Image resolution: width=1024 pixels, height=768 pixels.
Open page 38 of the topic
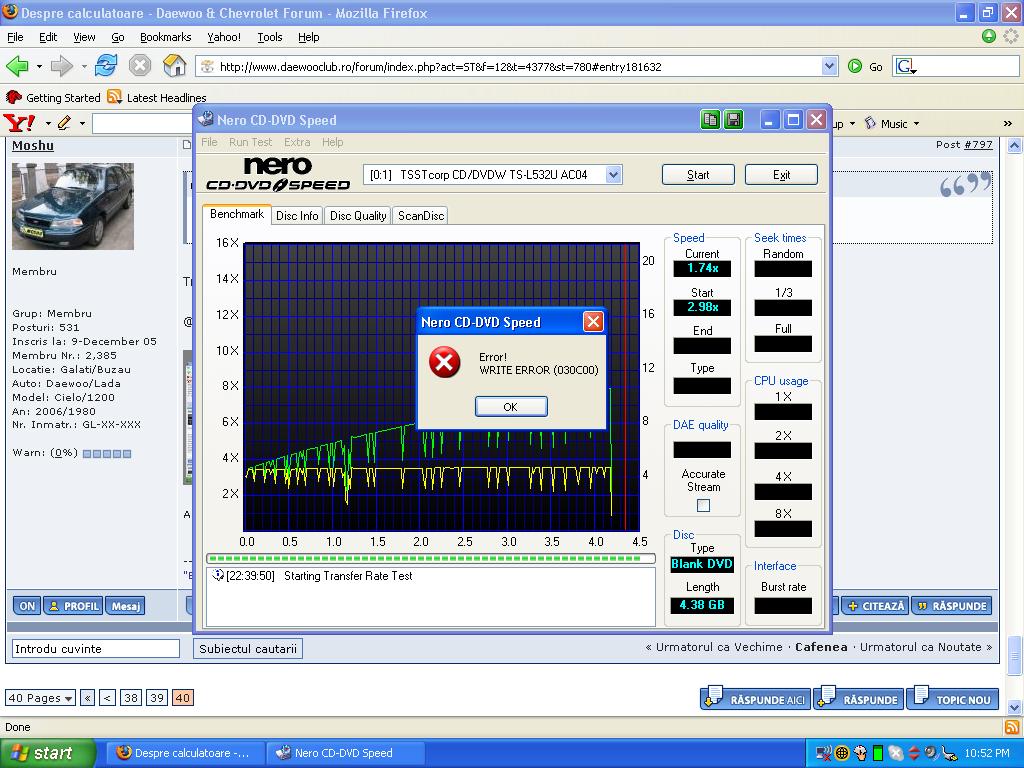(x=131, y=698)
